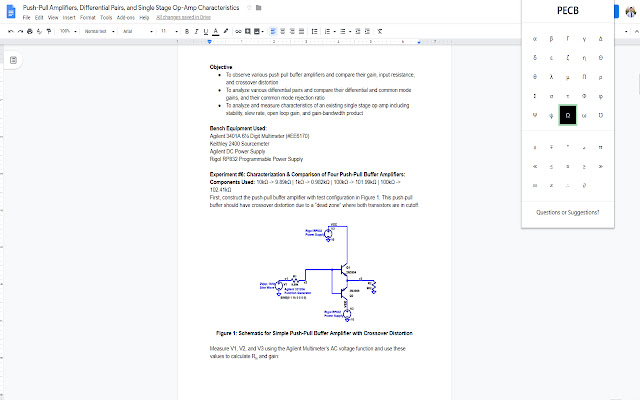This screenshot has width=640, height=400.
Task: Expand the image insert dropdown arrow
Action: pos(262,31)
